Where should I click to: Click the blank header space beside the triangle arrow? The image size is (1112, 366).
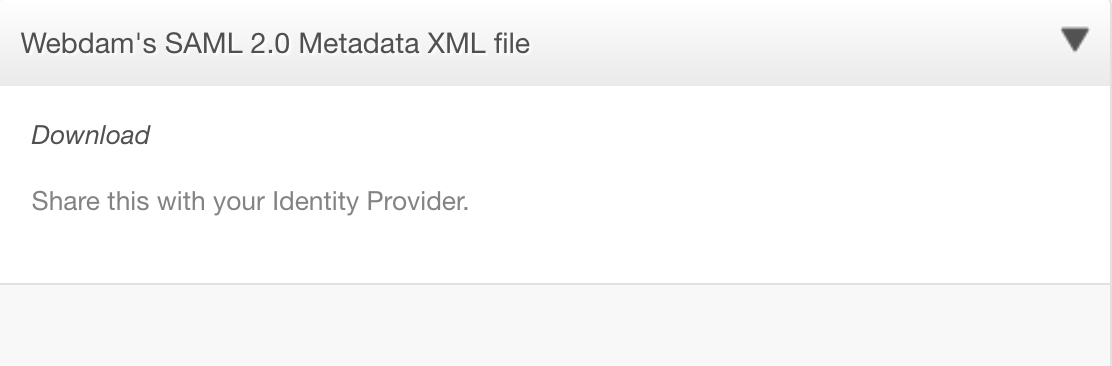[794, 43]
